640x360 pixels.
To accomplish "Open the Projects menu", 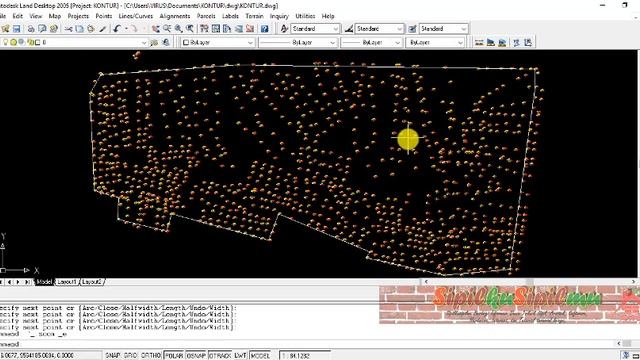I will coord(78,16).
